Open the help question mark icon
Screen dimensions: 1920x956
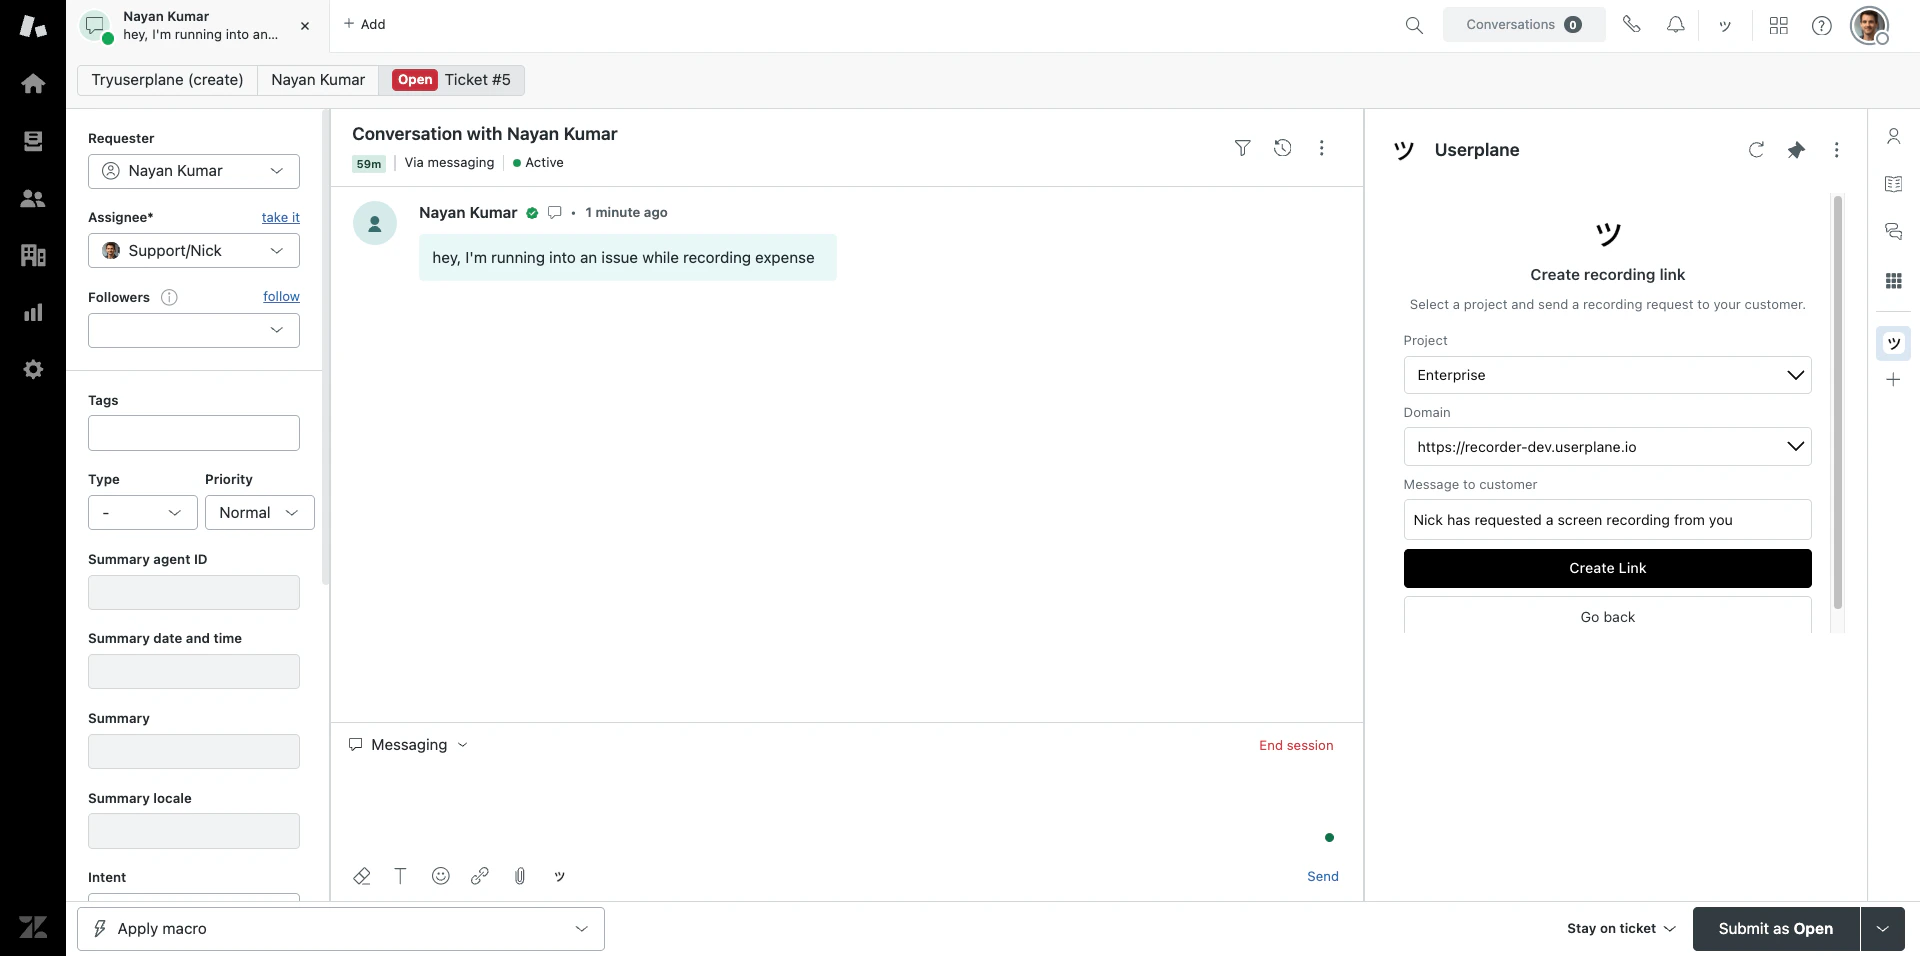[x=1822, y=25]
